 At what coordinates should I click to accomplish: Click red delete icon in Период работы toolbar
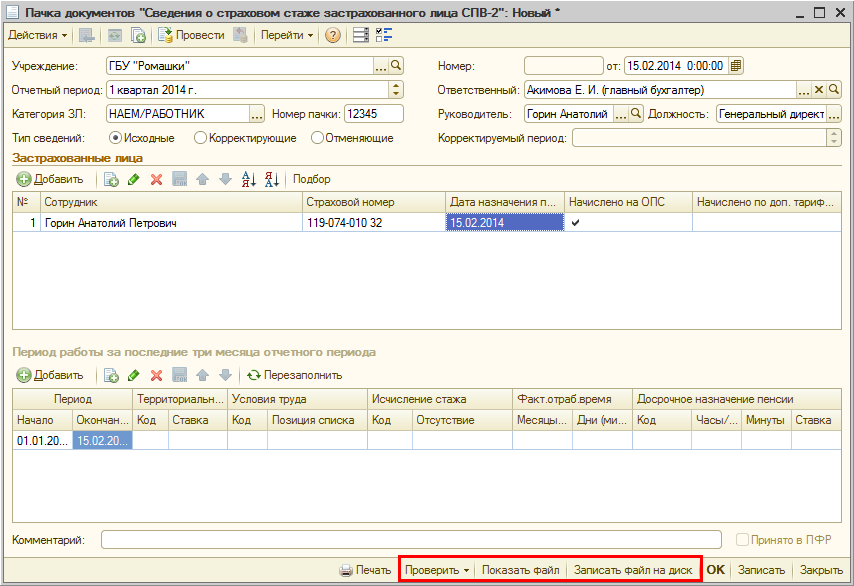(x=157, y=375)
